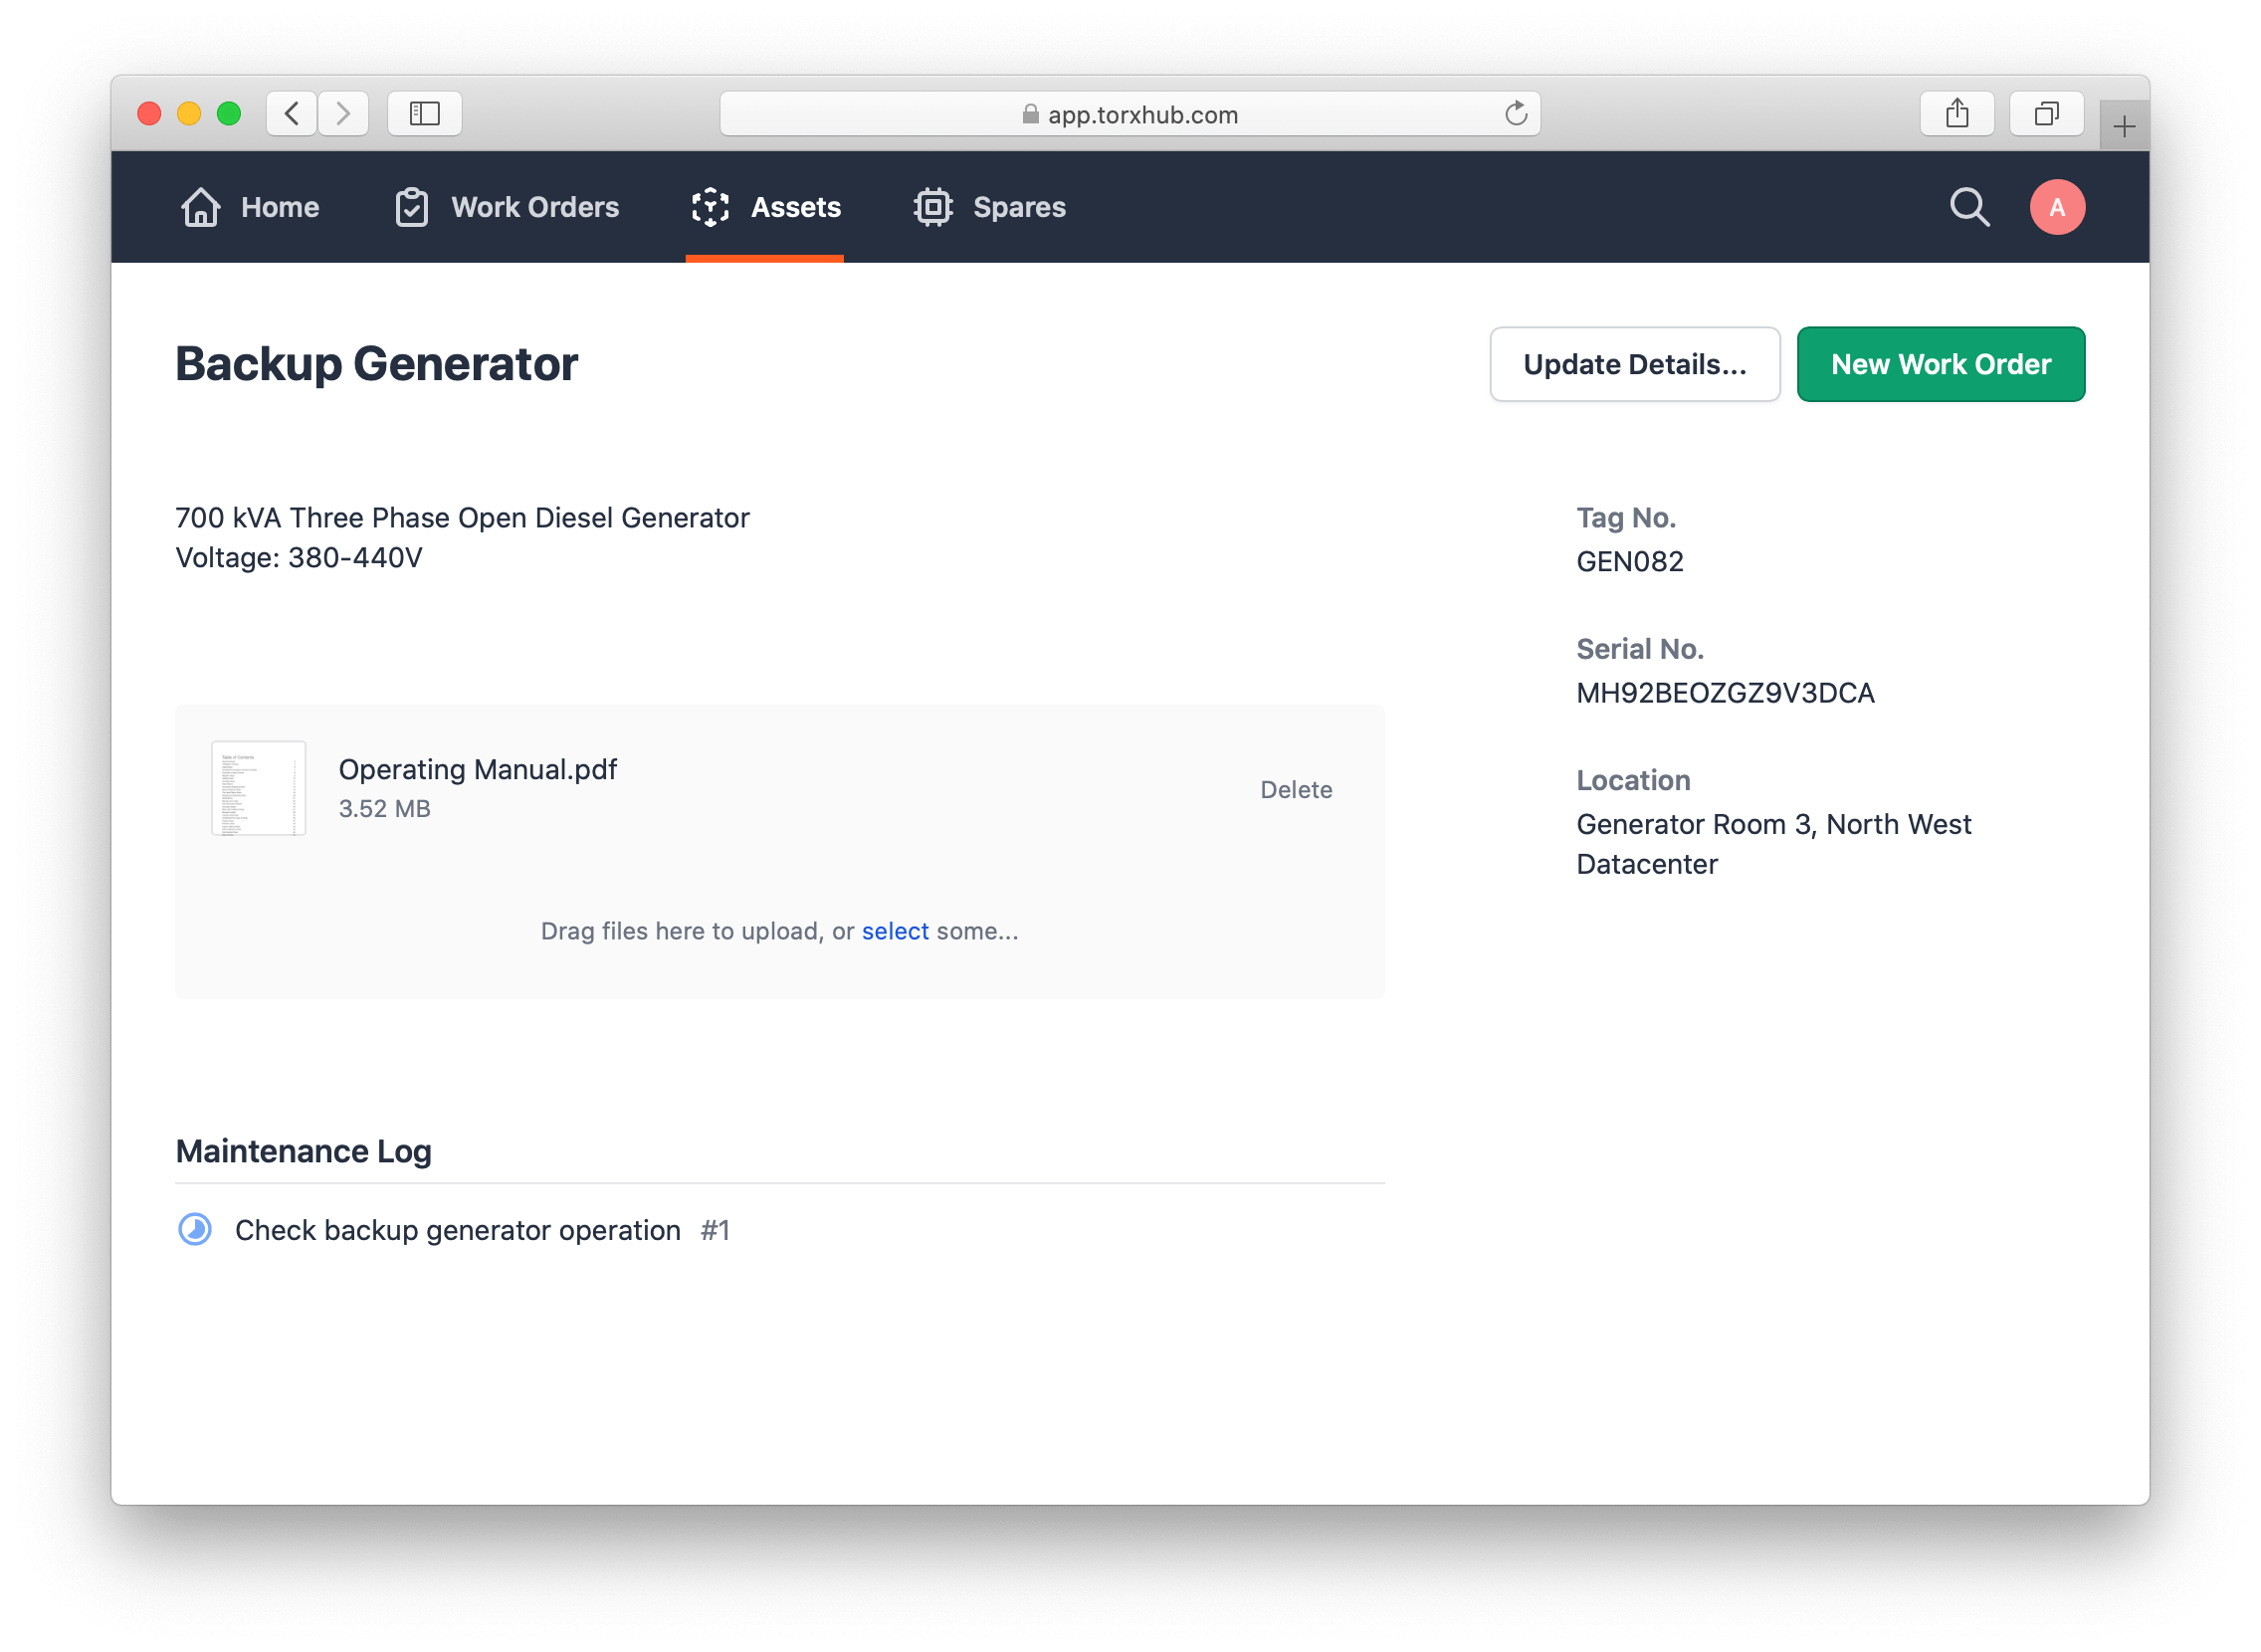Click the Assets cube icon
The width and height of the screenshot is (2261, 1652).
pyautogui.click(x=710, y=207)
